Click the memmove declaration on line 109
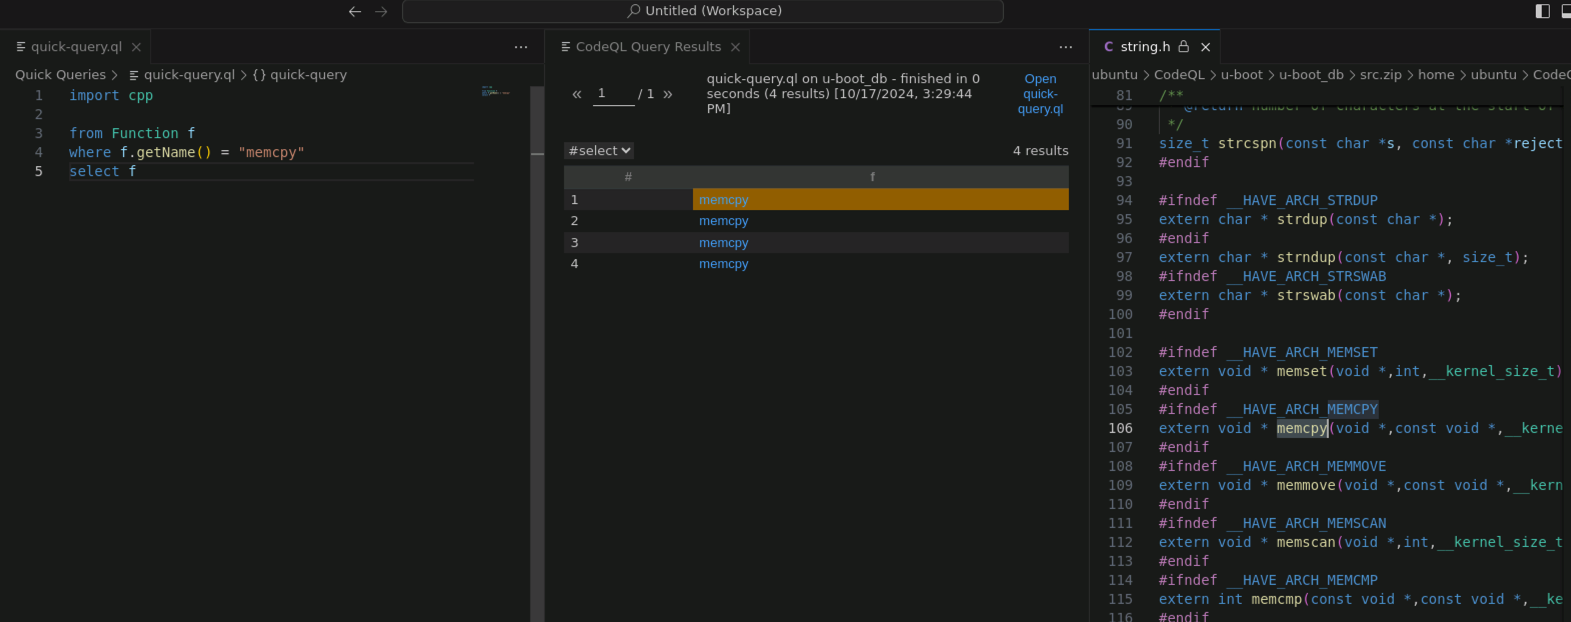The height and width of the screenshot is (622, 1571). [x=1306, y=486]
